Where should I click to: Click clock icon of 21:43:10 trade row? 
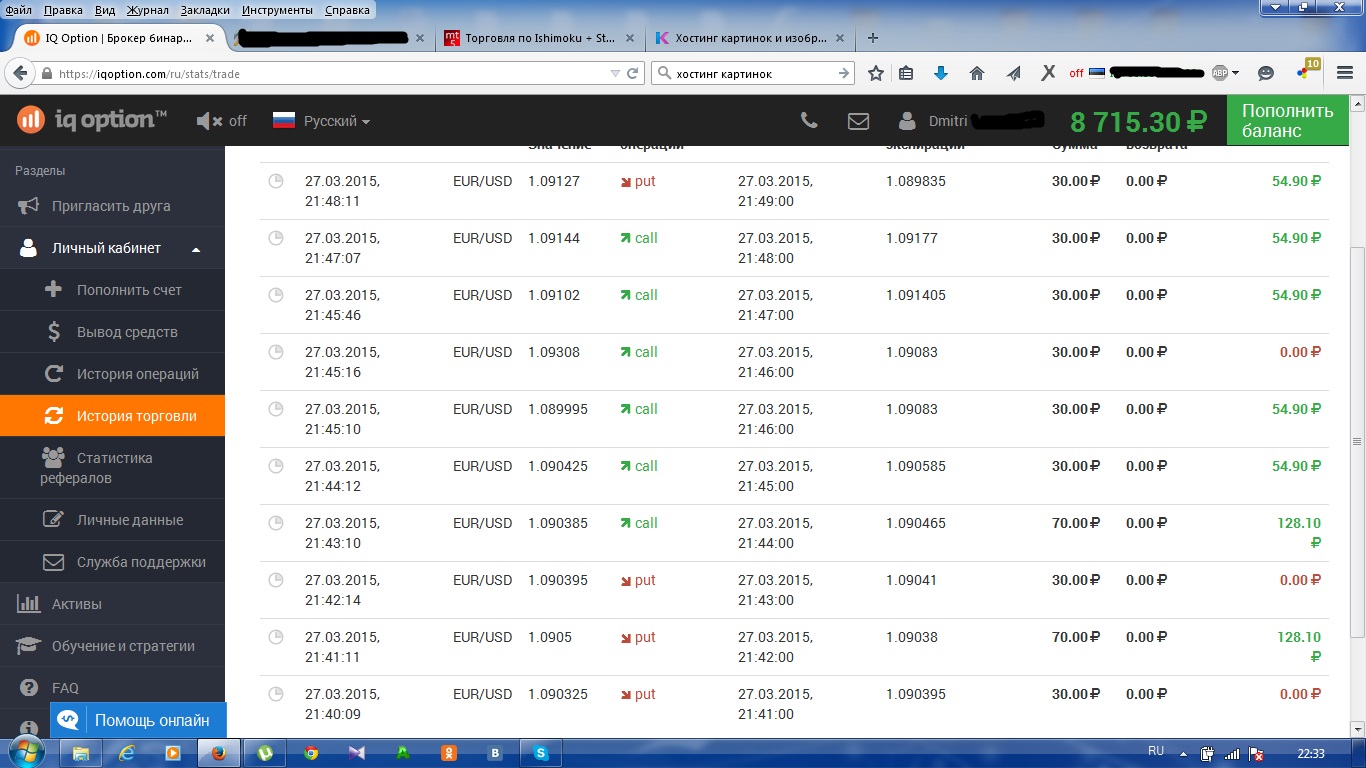(276, 523)
